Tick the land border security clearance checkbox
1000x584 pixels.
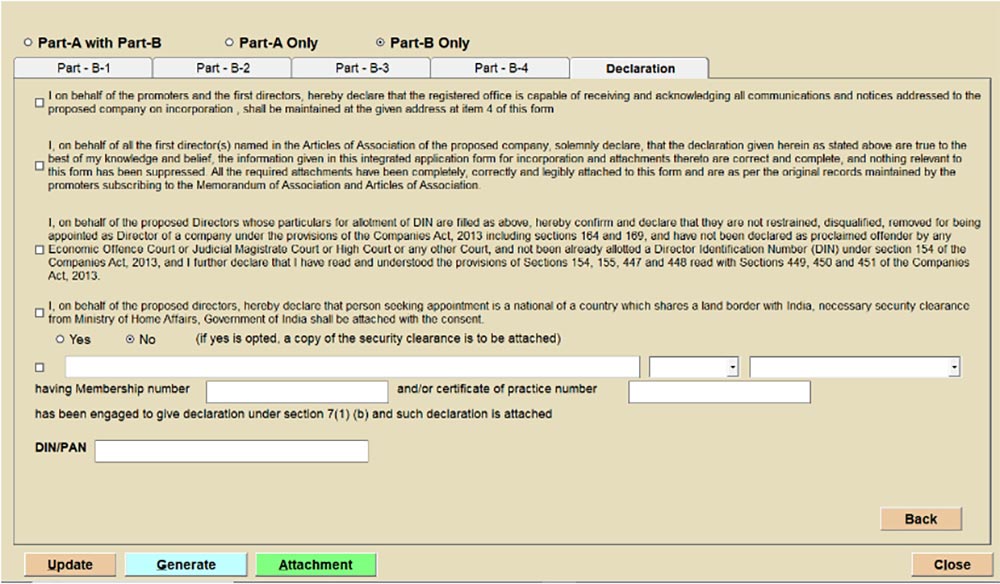[x=39, y=313]
